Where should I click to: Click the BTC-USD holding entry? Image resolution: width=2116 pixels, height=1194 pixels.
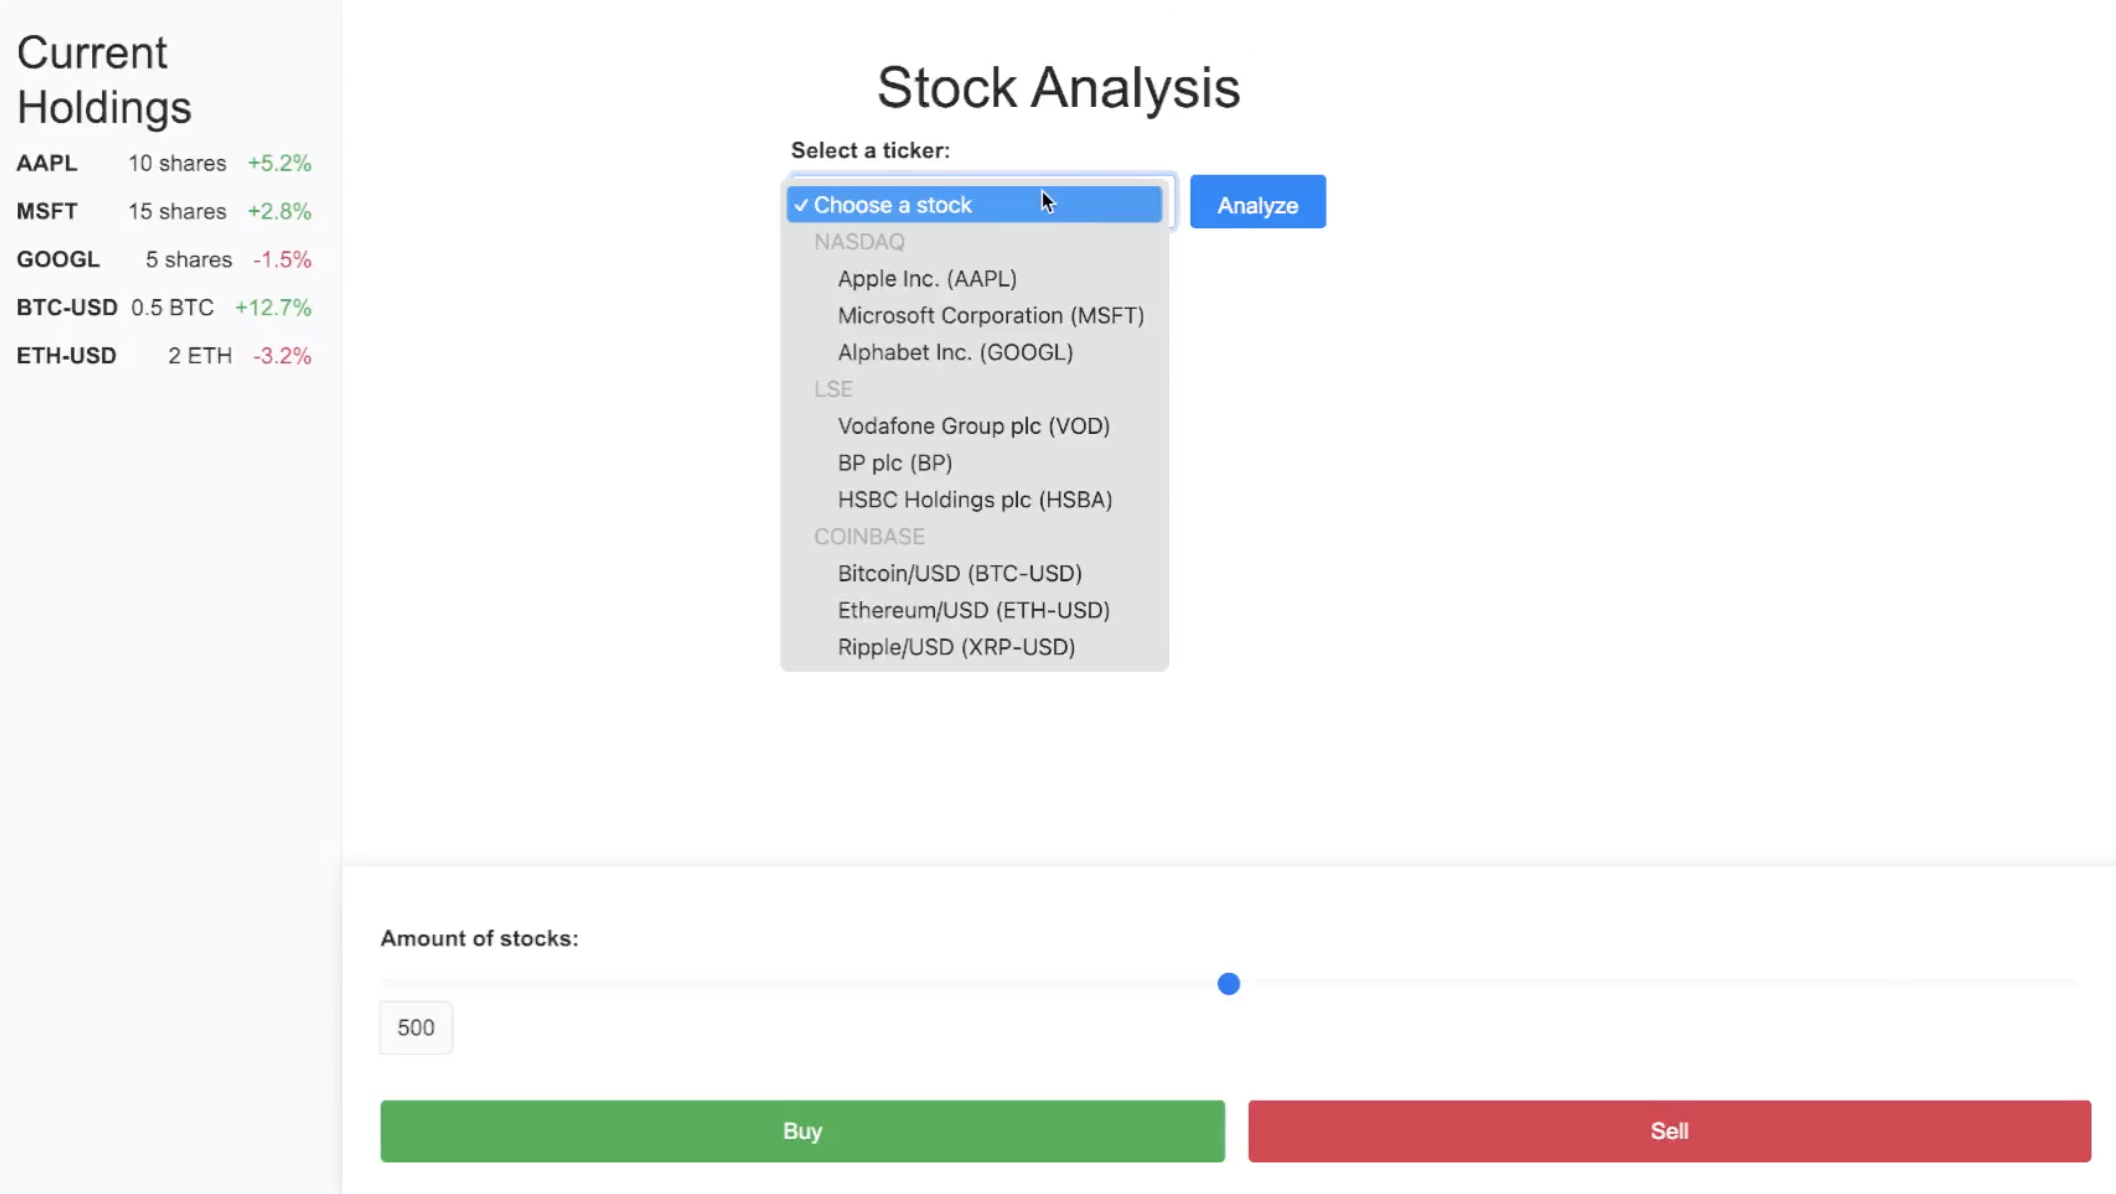pyautogui.click(x=163, y=308)
